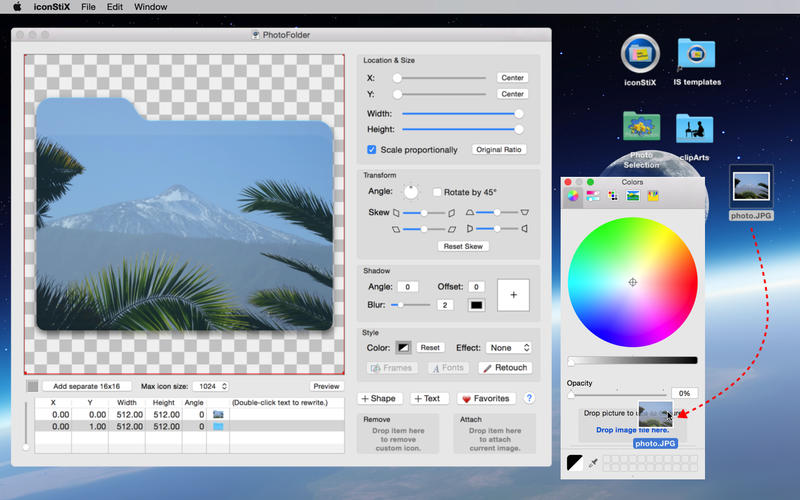
Task: Click the Add separate 16x16 button
Action: click(87, 386)
